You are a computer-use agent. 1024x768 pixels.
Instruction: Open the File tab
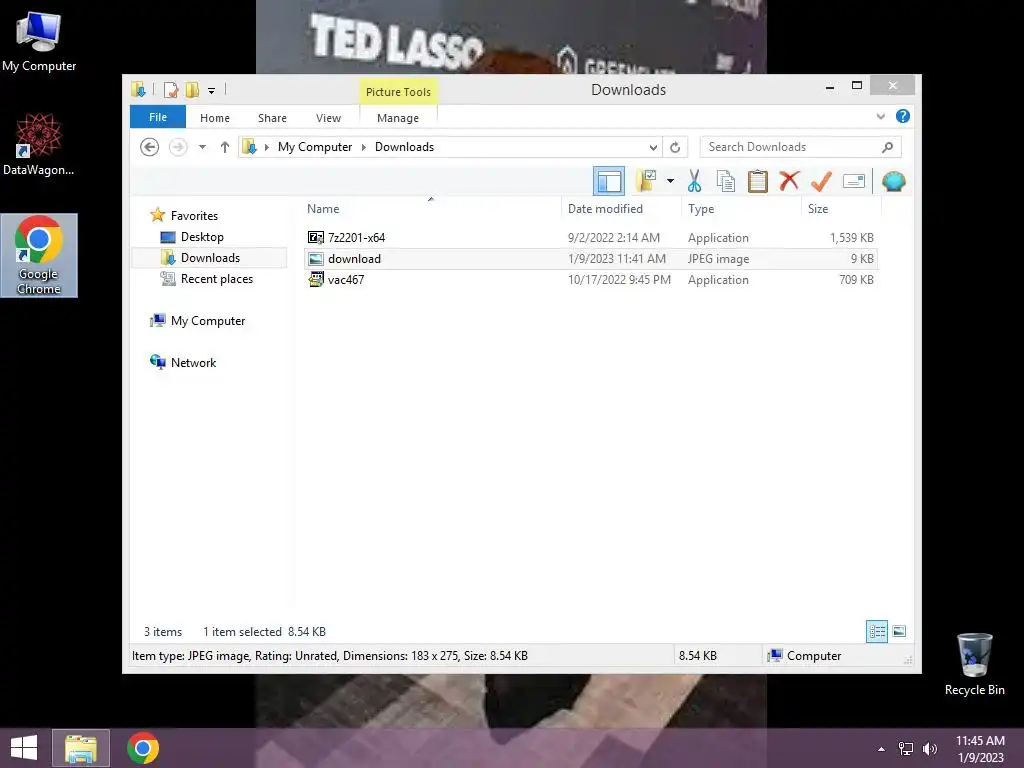[158, 117]
